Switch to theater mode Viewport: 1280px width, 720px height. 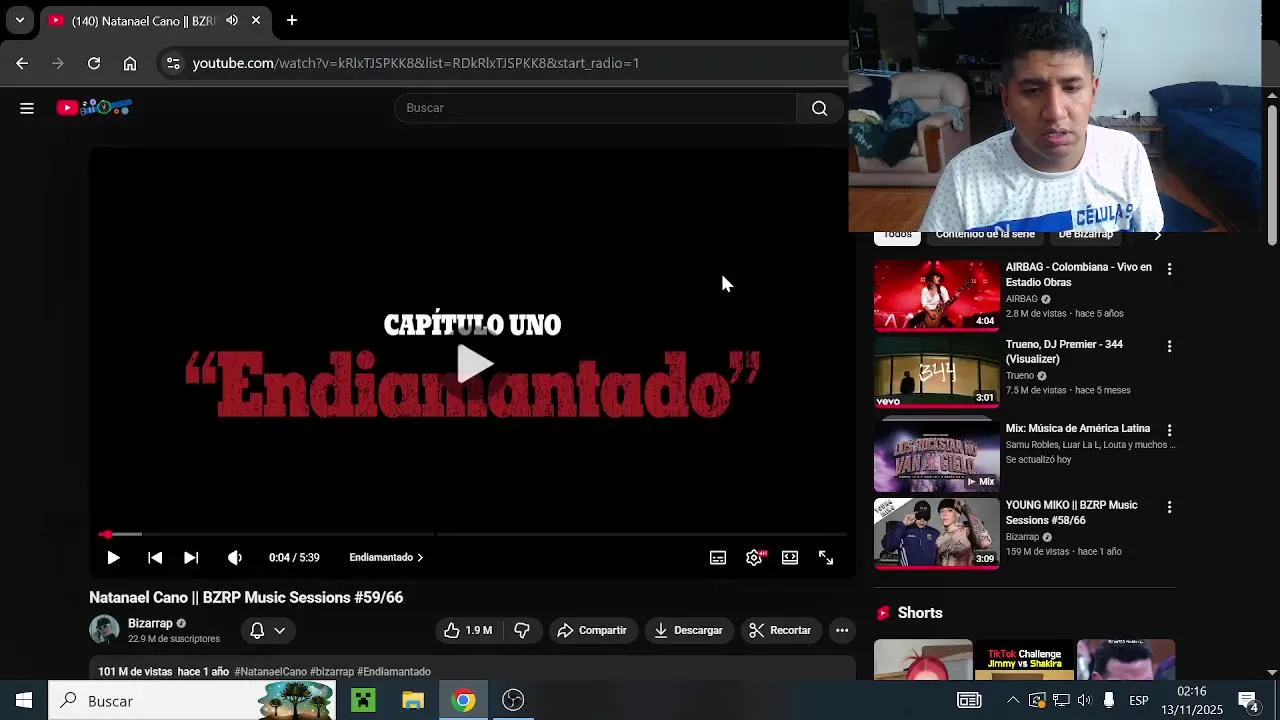tap(790, 558)
